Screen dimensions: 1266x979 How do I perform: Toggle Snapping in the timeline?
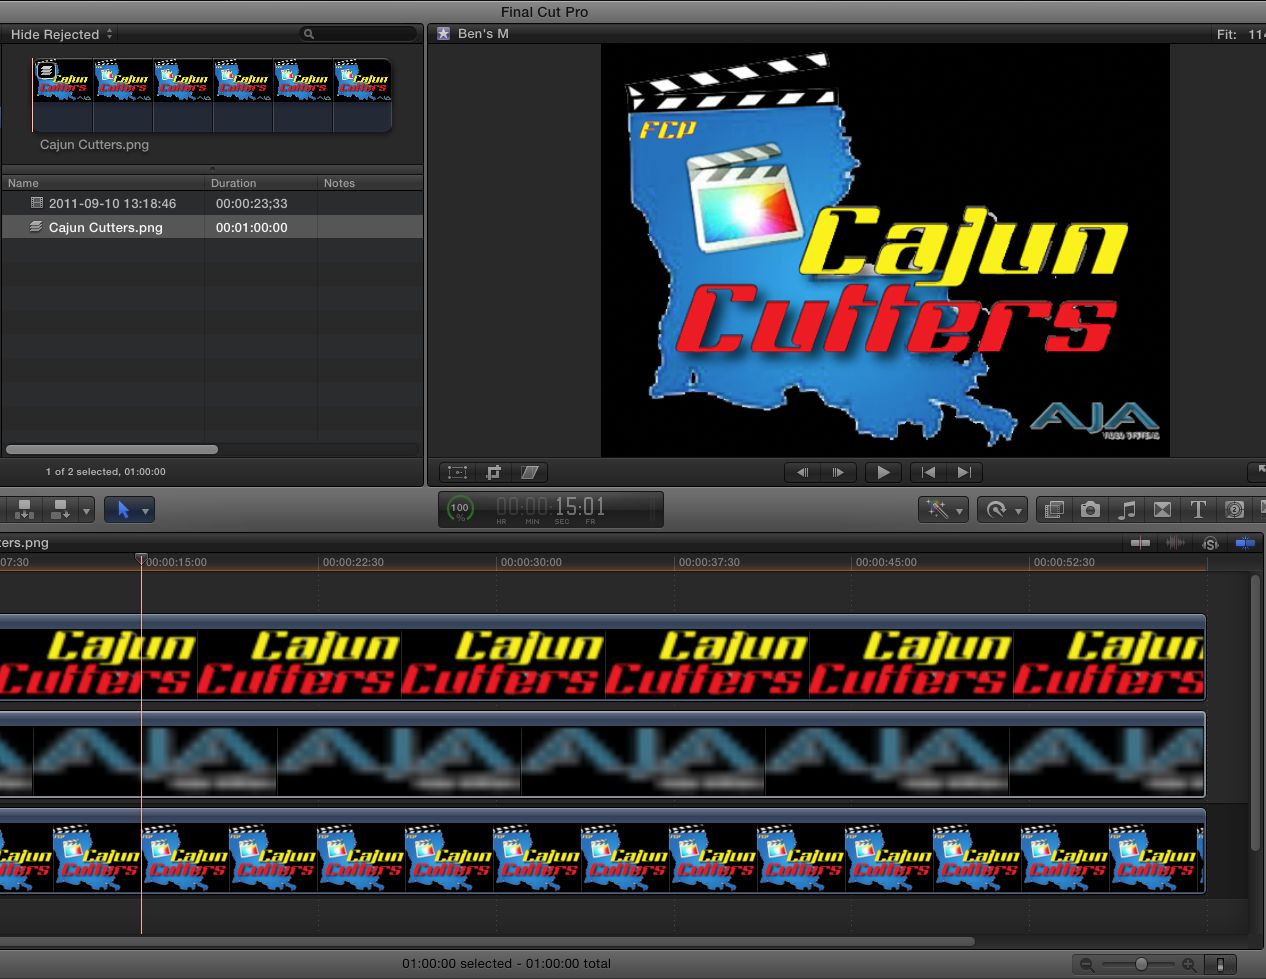coord(1245,543)
